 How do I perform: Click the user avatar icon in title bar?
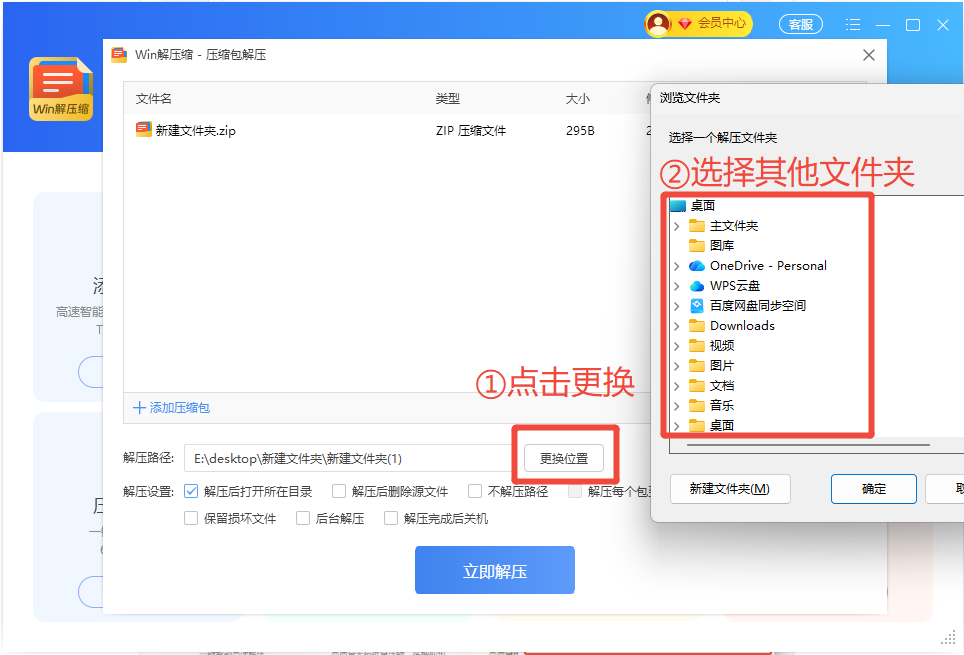pos(657,24)
